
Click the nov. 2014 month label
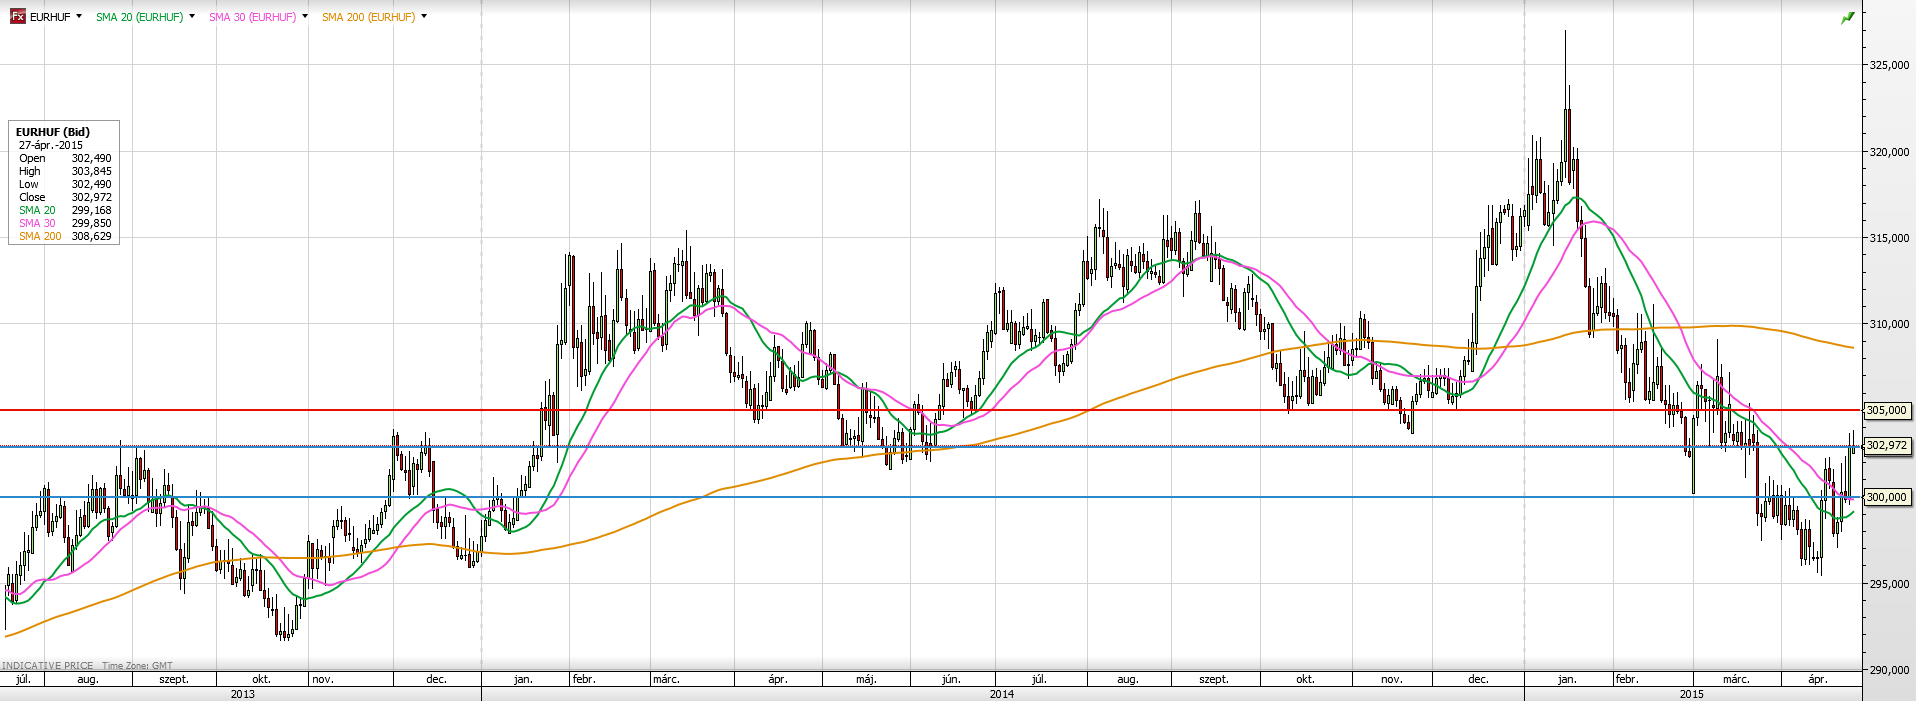1392,679
